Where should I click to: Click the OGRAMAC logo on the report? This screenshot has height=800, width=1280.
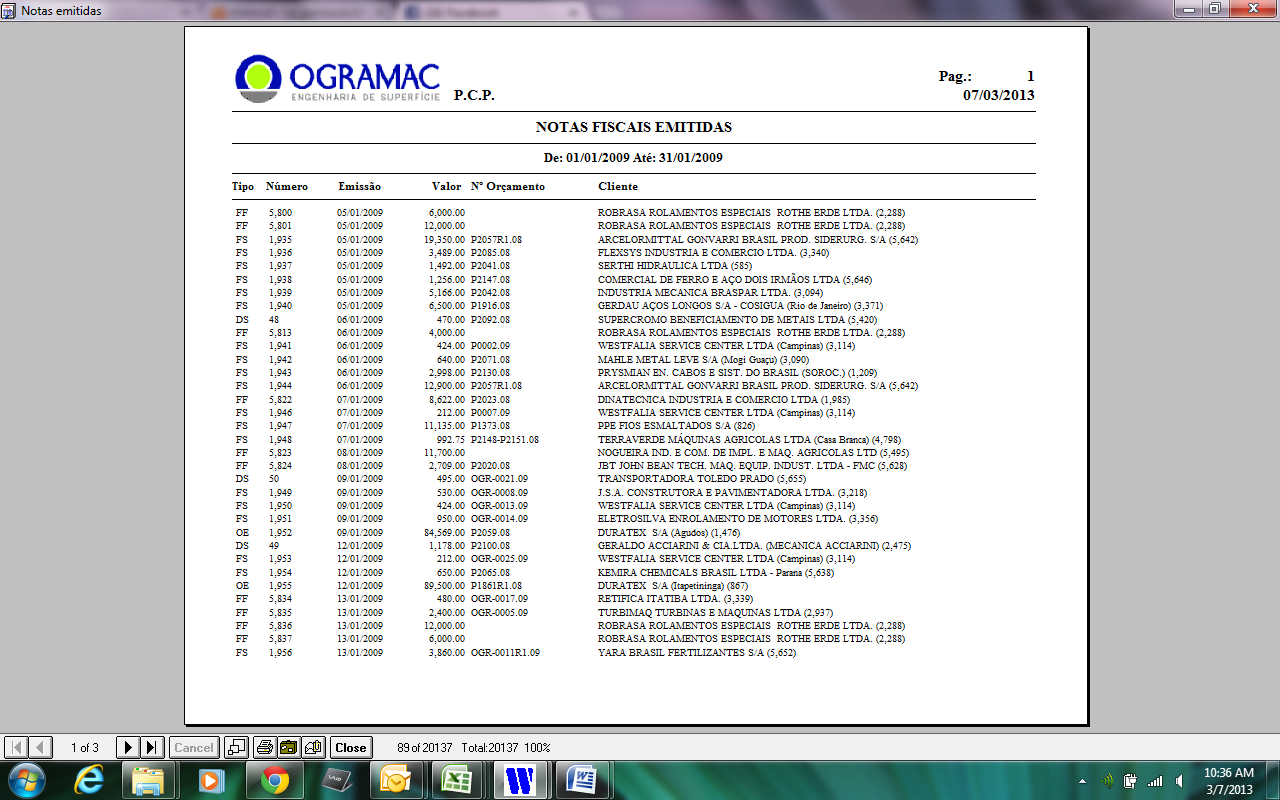coord(338,79)
